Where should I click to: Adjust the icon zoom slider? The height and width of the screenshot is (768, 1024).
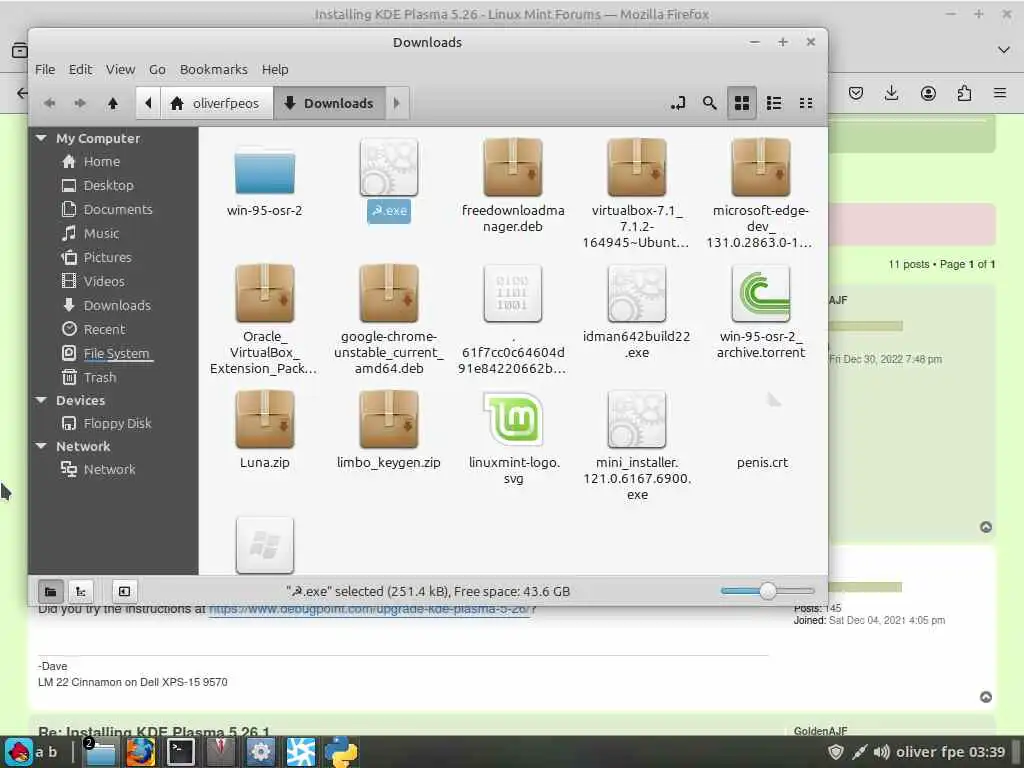[768, 591]
